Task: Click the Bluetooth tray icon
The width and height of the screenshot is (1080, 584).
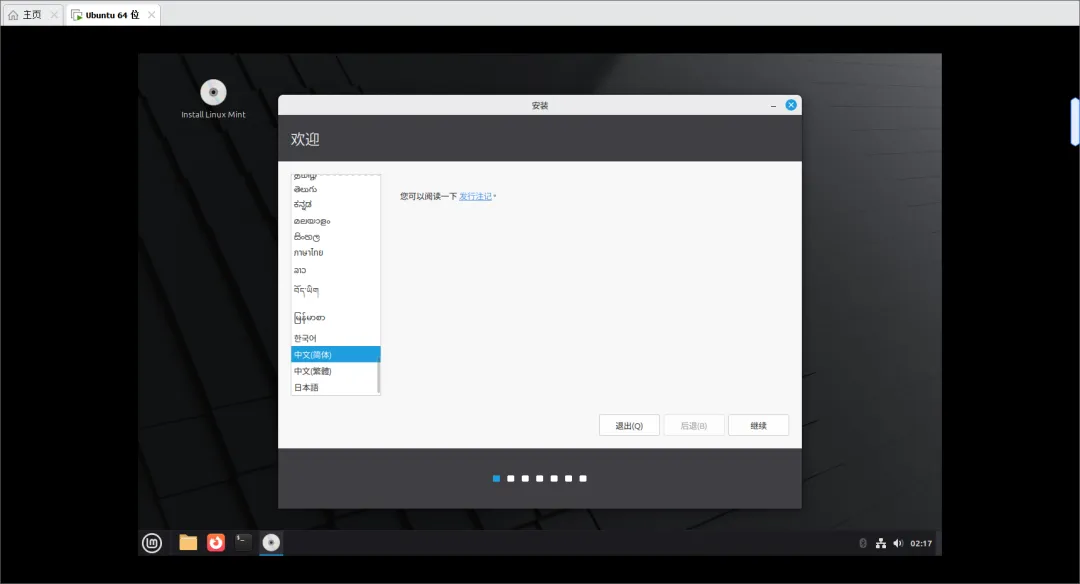Action: [x=862, y=543]
